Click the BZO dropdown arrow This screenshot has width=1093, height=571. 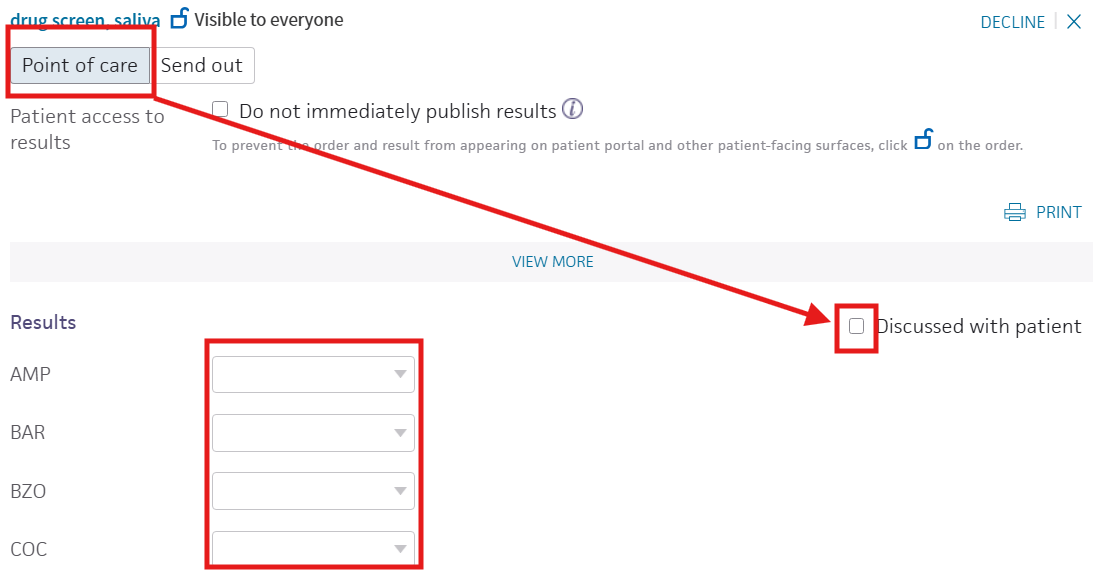(x=400, y=491)
